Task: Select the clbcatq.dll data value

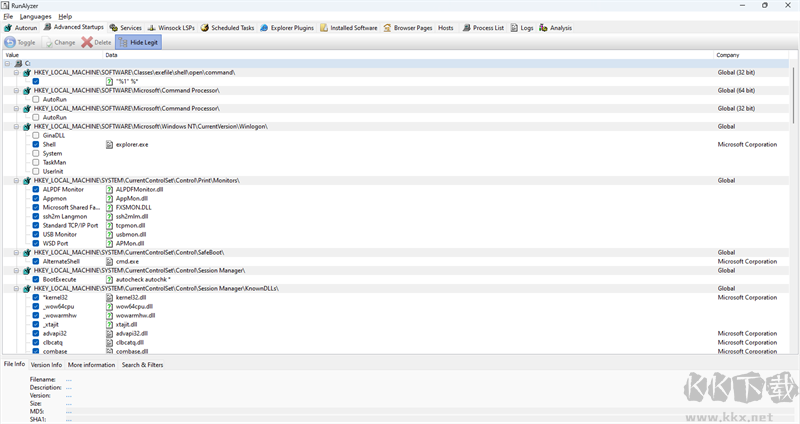Action: [130, 343]
